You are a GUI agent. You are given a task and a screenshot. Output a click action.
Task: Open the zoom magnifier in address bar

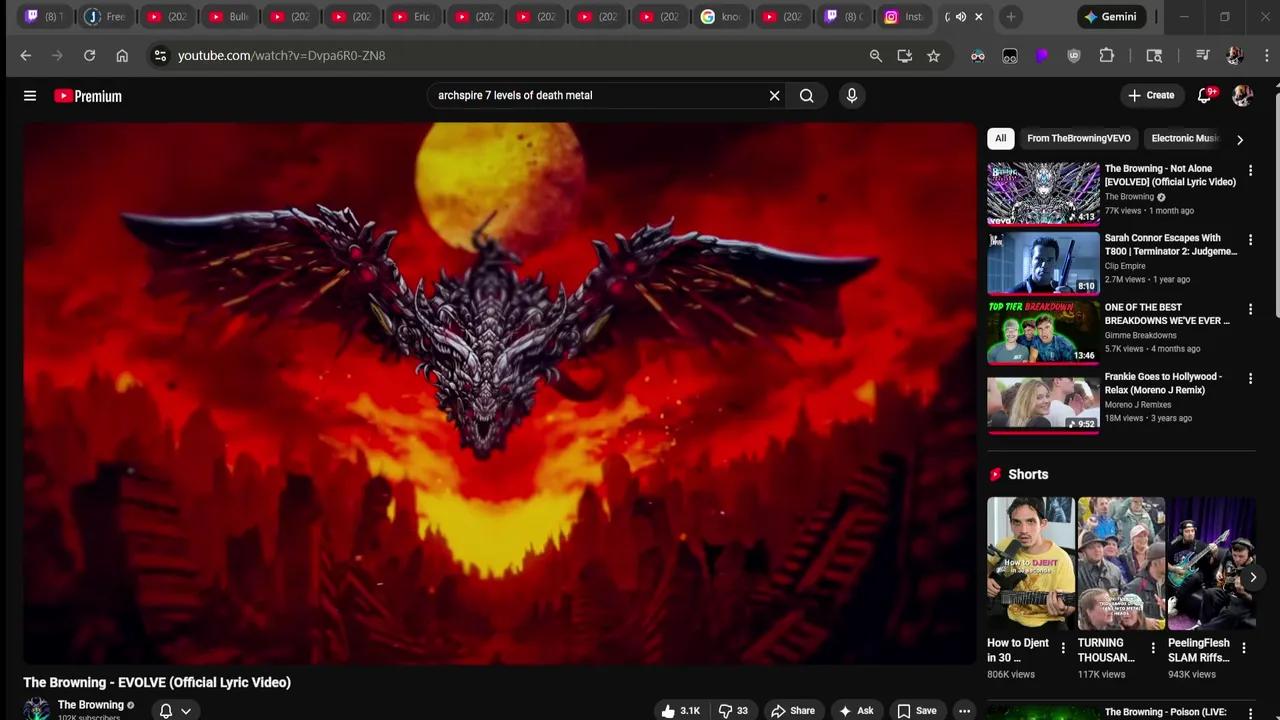(876, 56)
